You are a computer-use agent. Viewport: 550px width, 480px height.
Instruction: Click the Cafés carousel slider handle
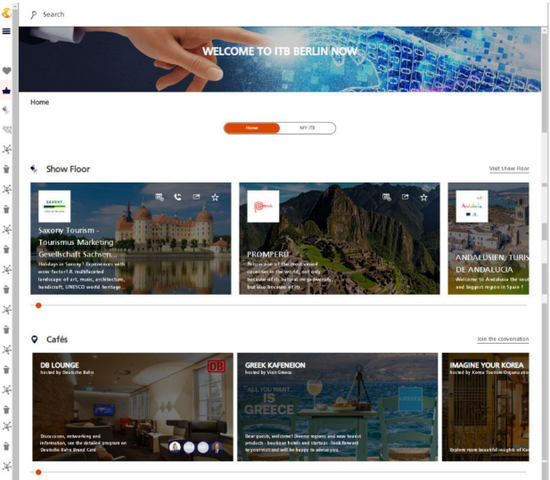[39, 472]
